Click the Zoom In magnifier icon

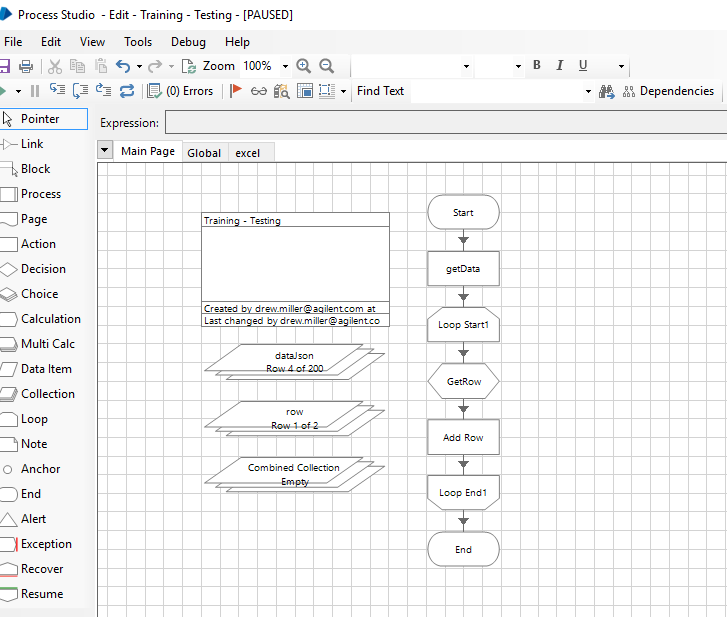point(304,66)
